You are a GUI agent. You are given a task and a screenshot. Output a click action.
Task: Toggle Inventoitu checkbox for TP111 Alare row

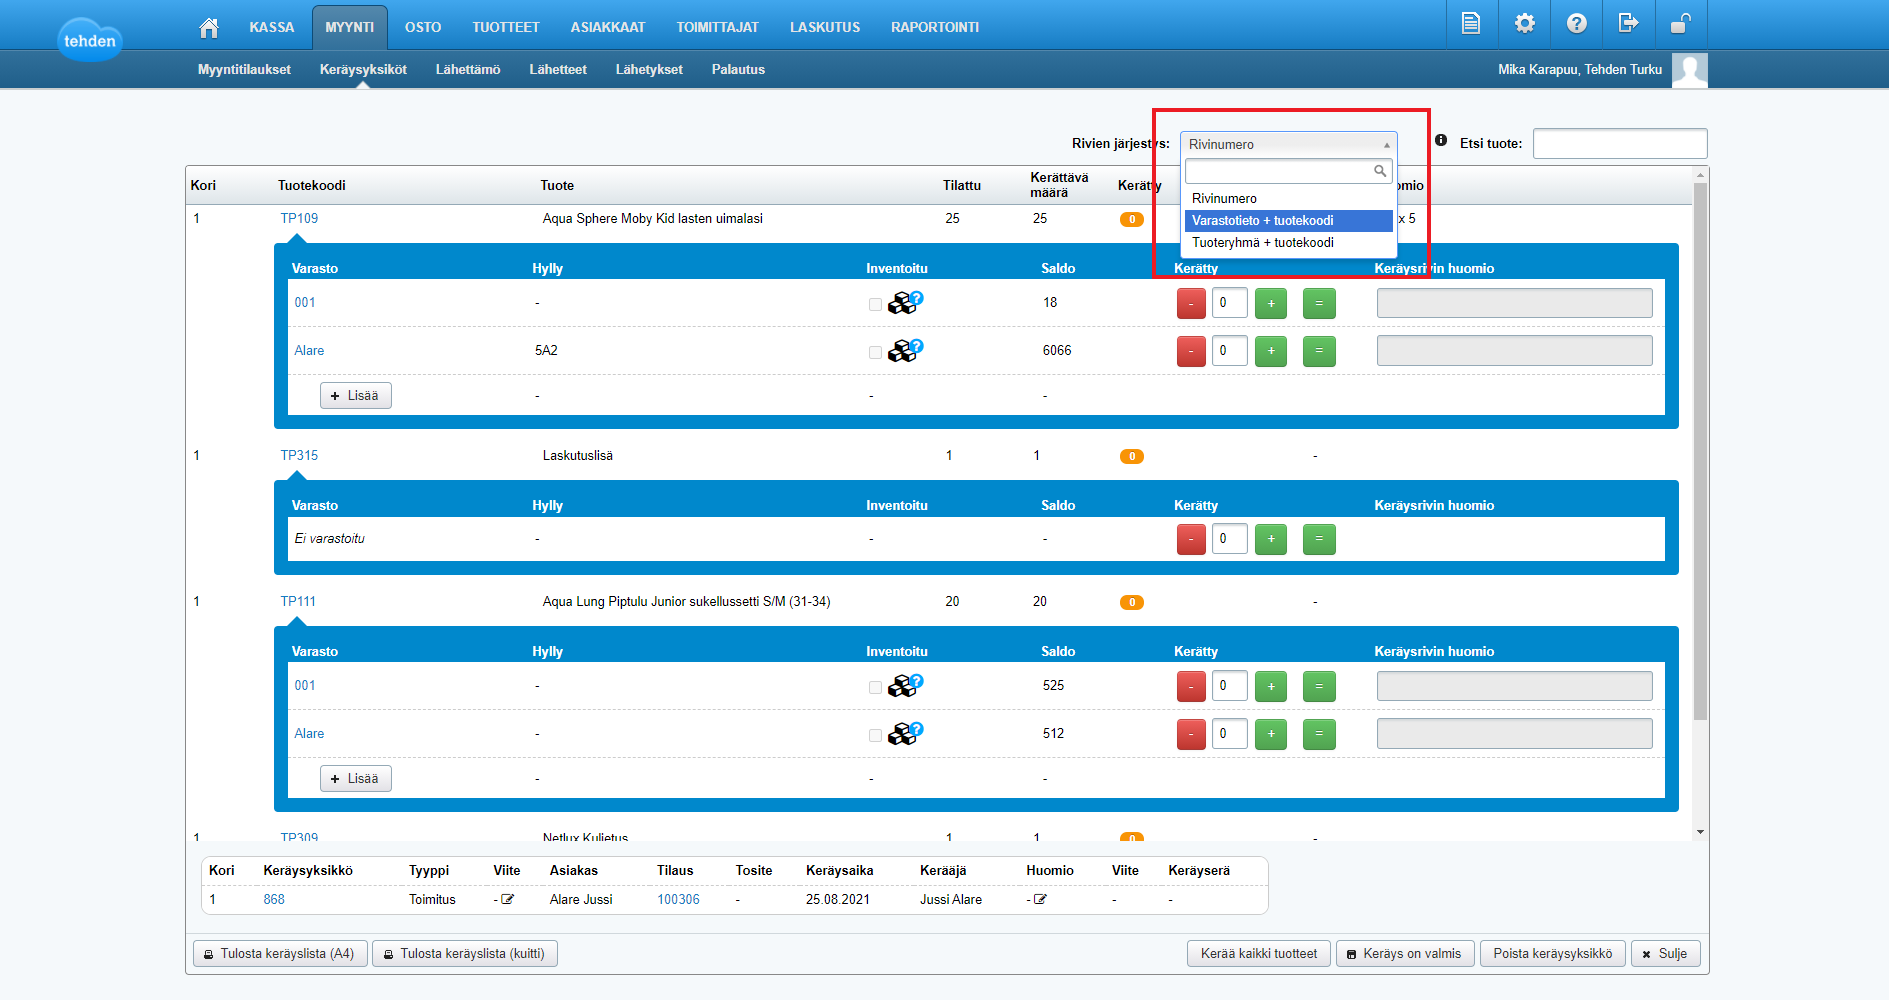click(875, 735)
